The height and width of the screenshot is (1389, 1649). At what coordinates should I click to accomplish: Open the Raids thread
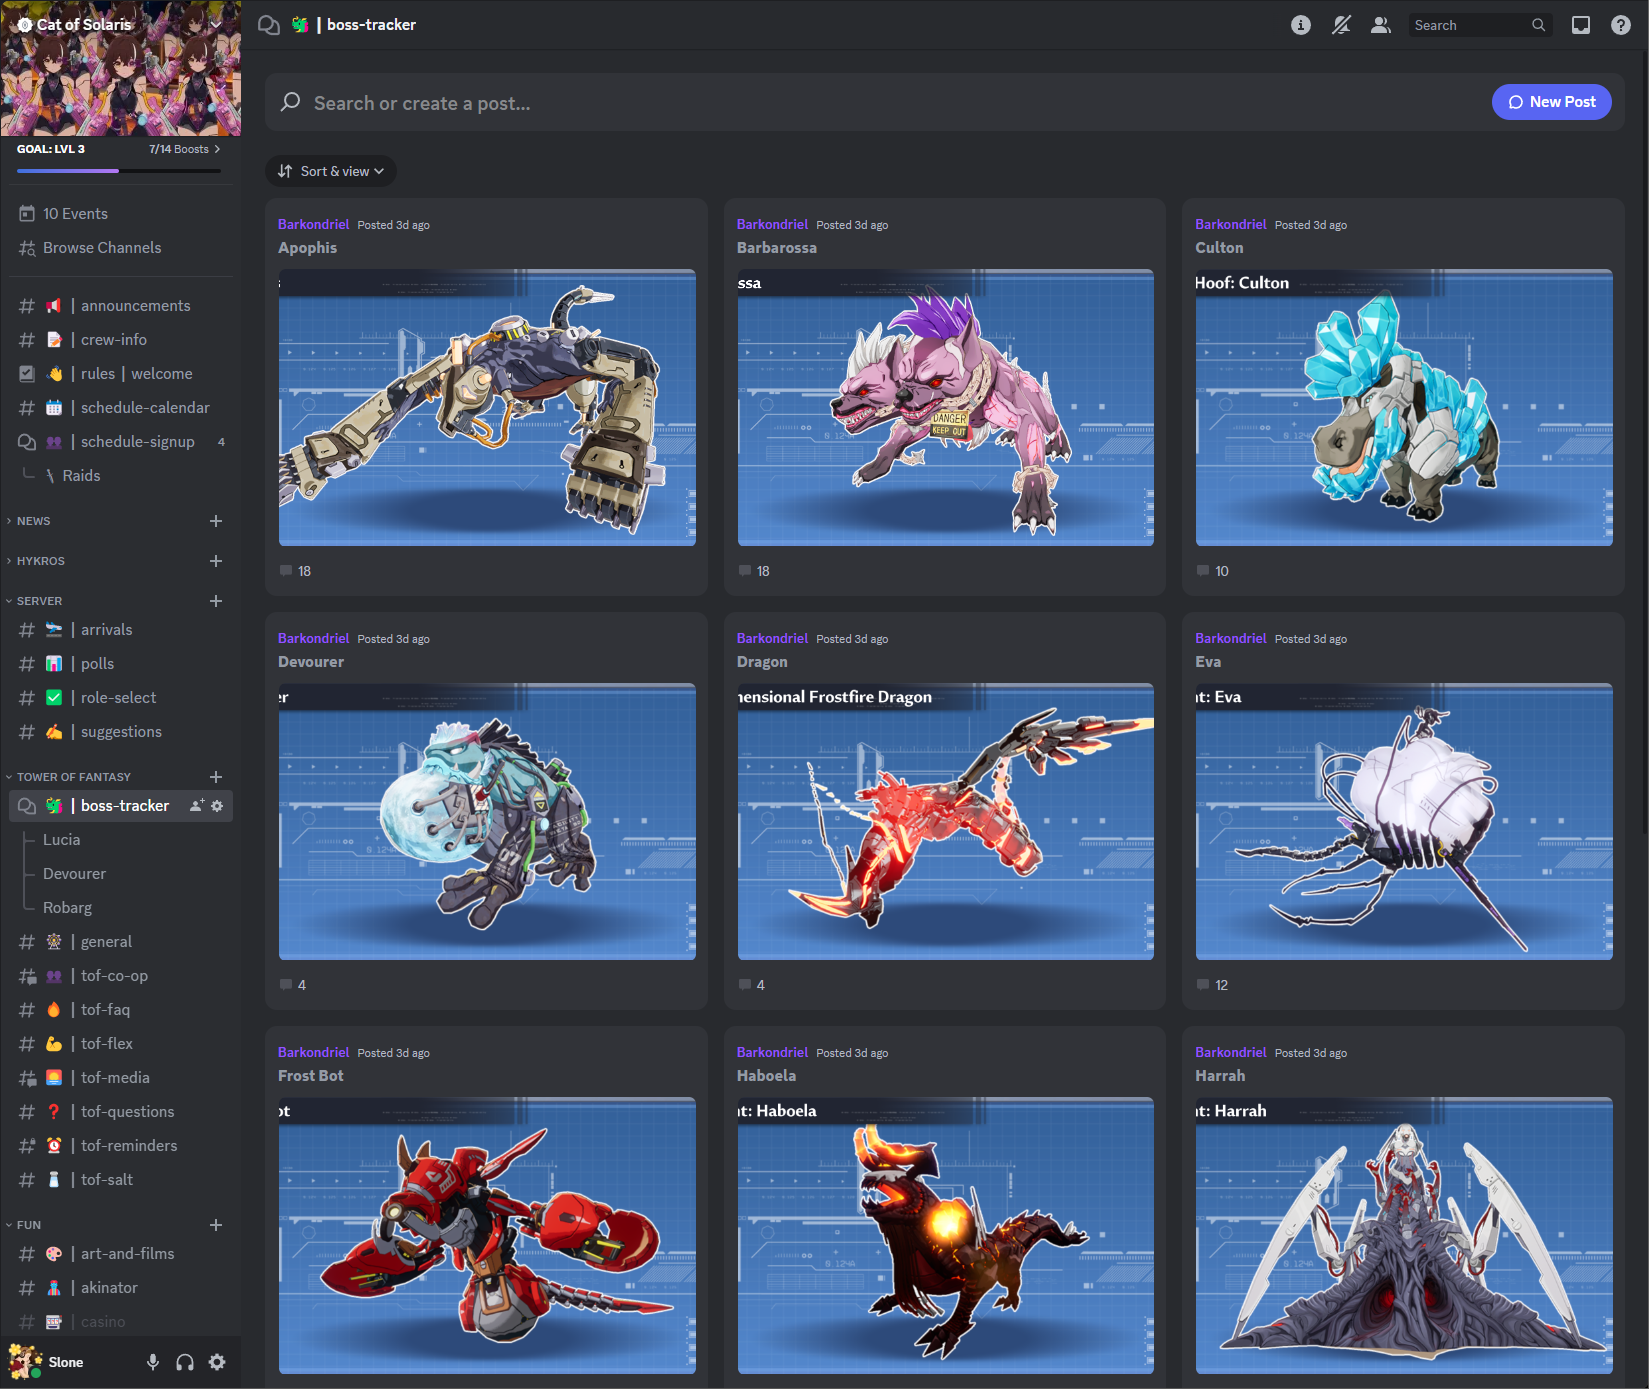click(81, 476)
